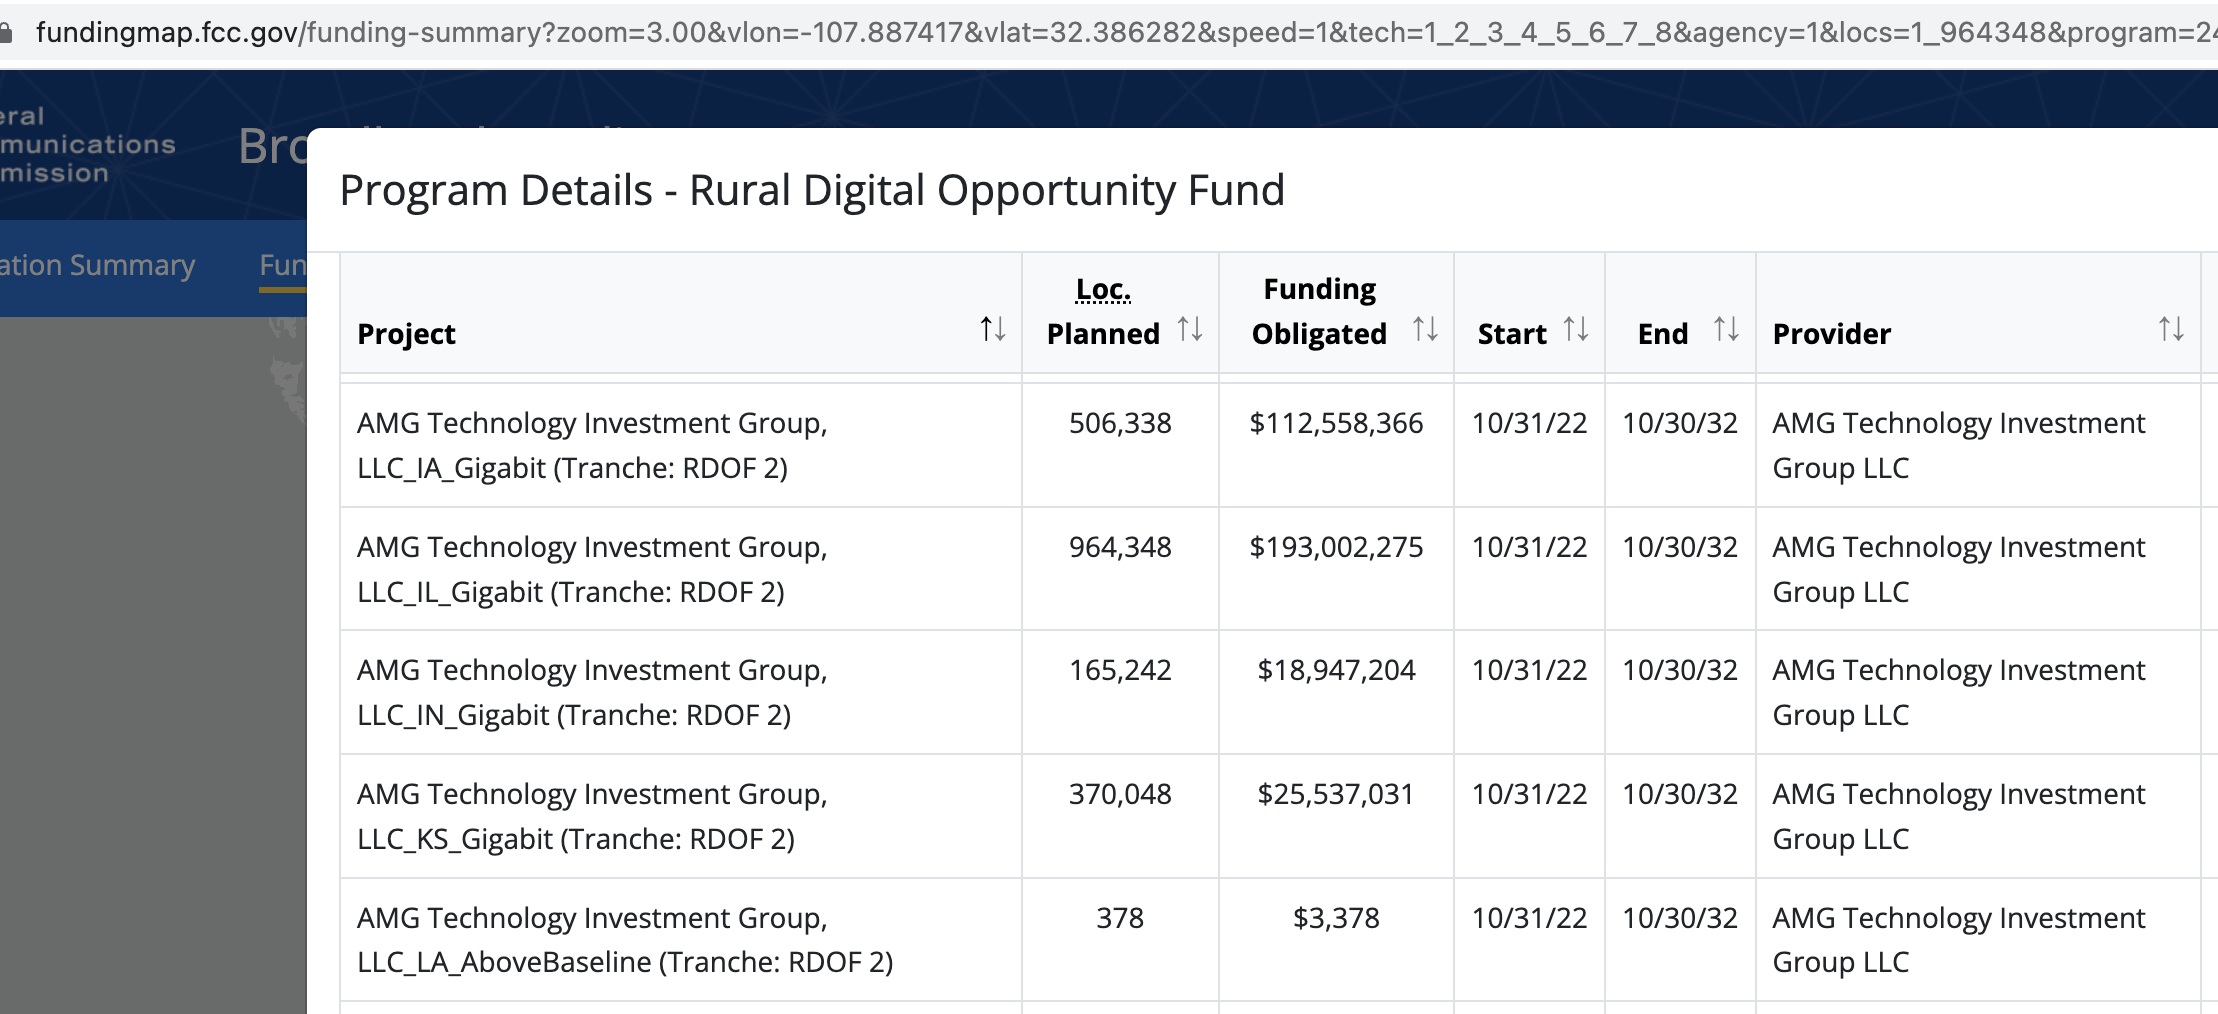This screenshot has height=1014, width=2218.
Task: Click locations planned value 964,348
Action: [1120, 547]
